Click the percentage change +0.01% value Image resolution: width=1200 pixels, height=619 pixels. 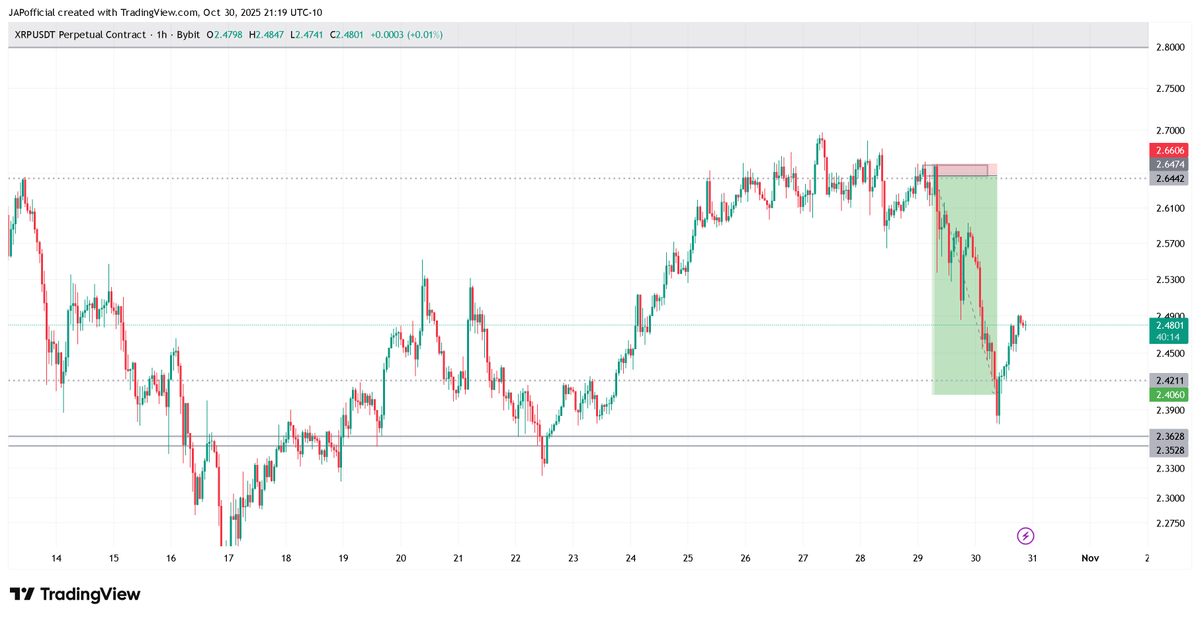tap(426, 33)
